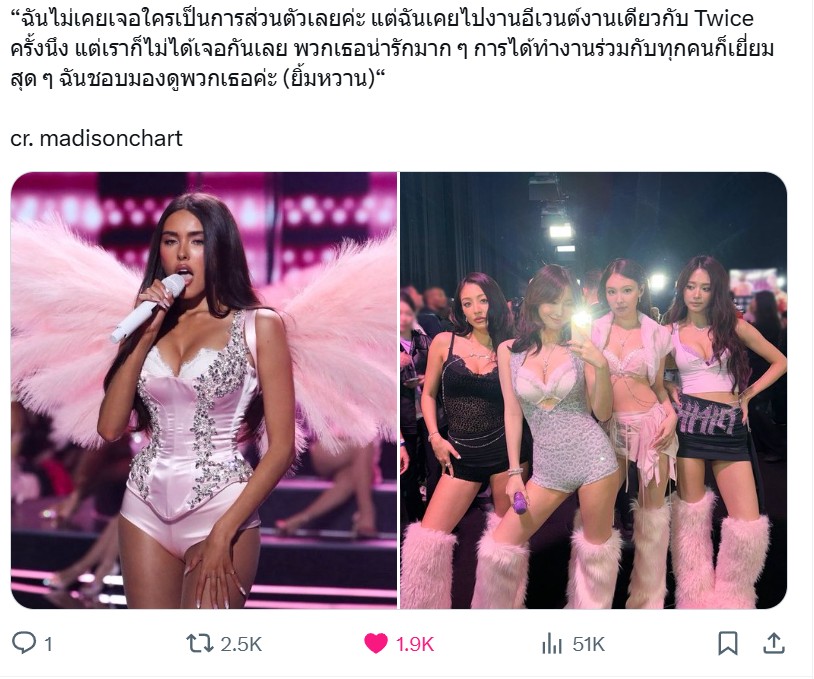The image size is (814, 679).
Task: Click the 51K views count
Action: click(589, 645)
